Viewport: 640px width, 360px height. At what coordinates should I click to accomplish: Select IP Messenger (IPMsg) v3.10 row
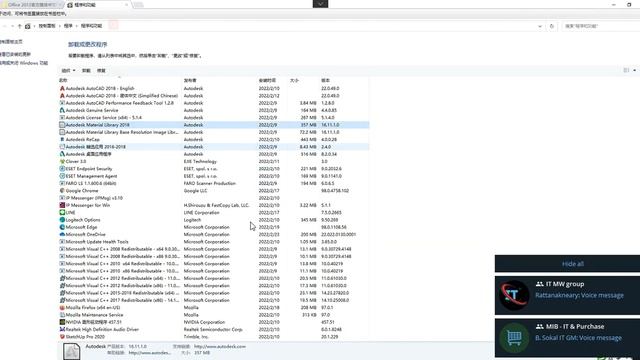[x=214, y=198]
